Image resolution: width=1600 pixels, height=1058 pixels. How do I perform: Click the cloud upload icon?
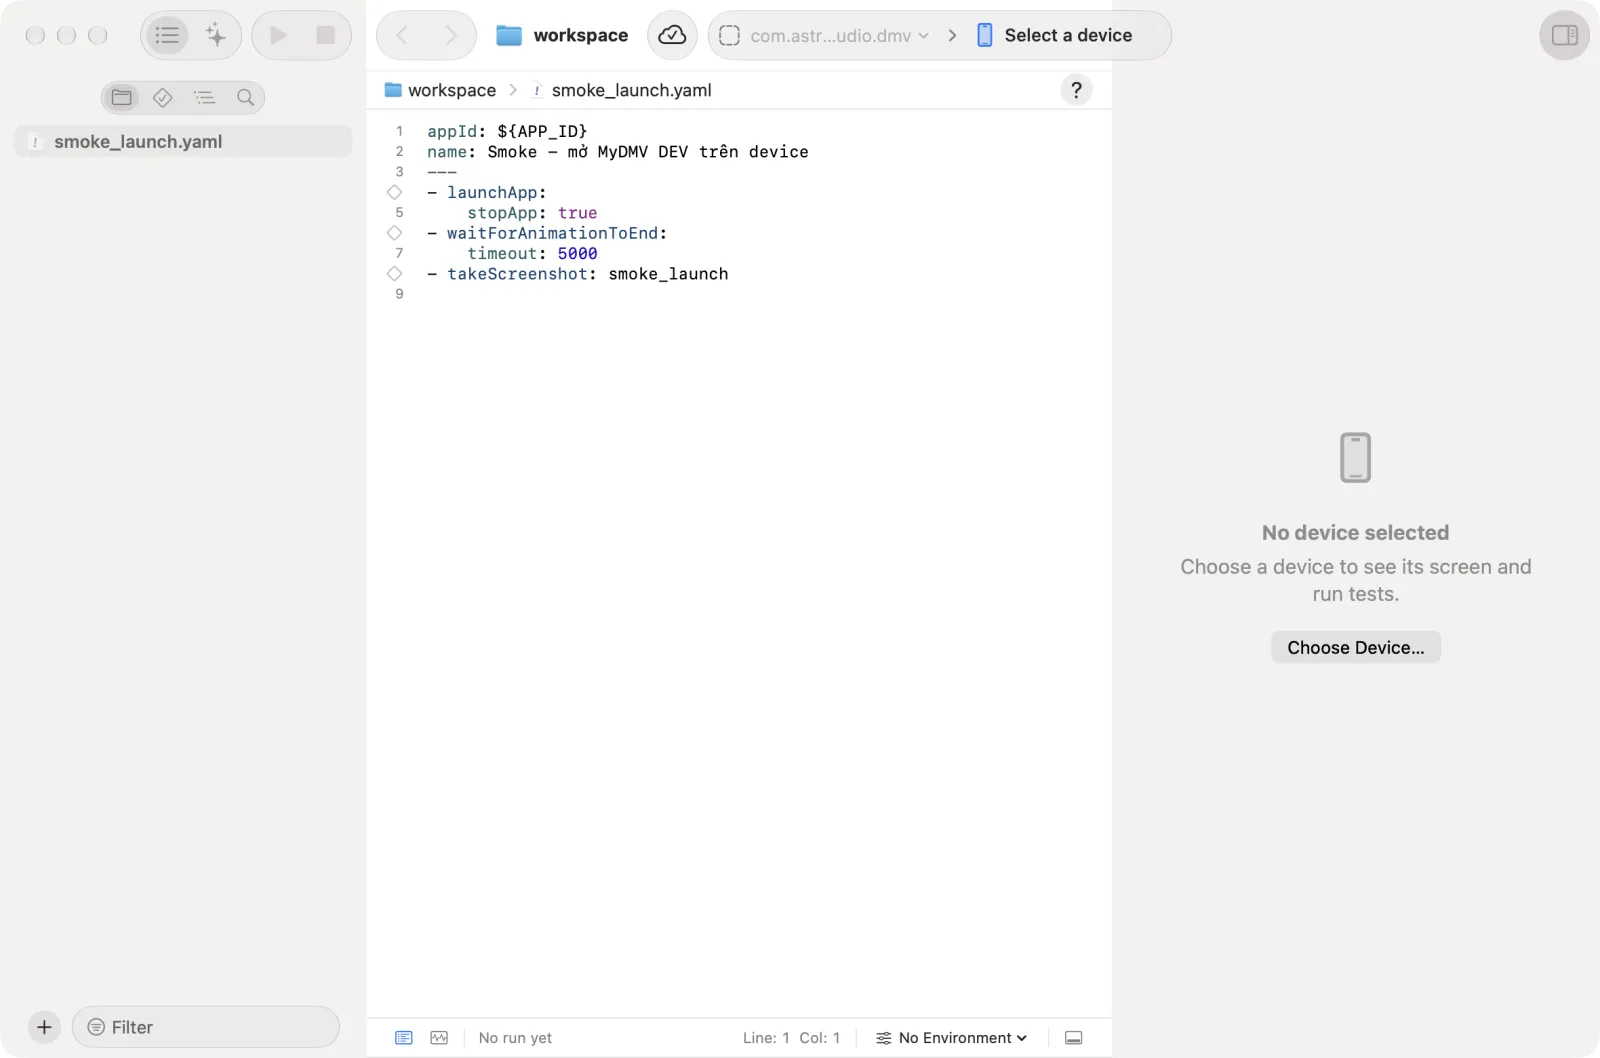672,36
